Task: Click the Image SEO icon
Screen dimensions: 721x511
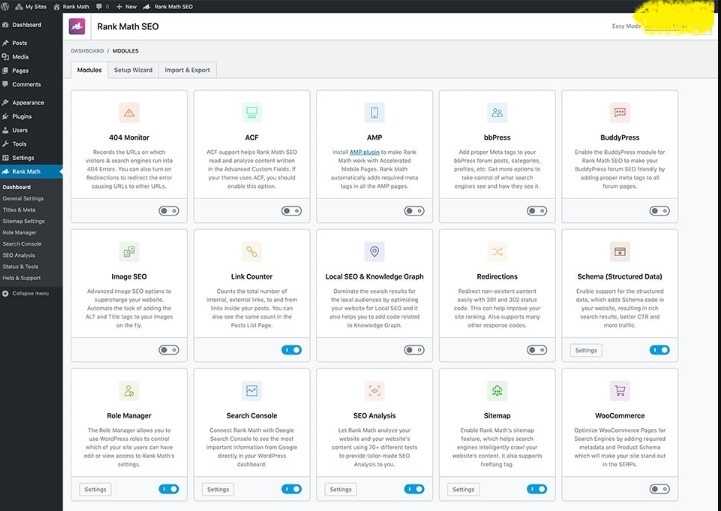Action: tap(129, 252)
